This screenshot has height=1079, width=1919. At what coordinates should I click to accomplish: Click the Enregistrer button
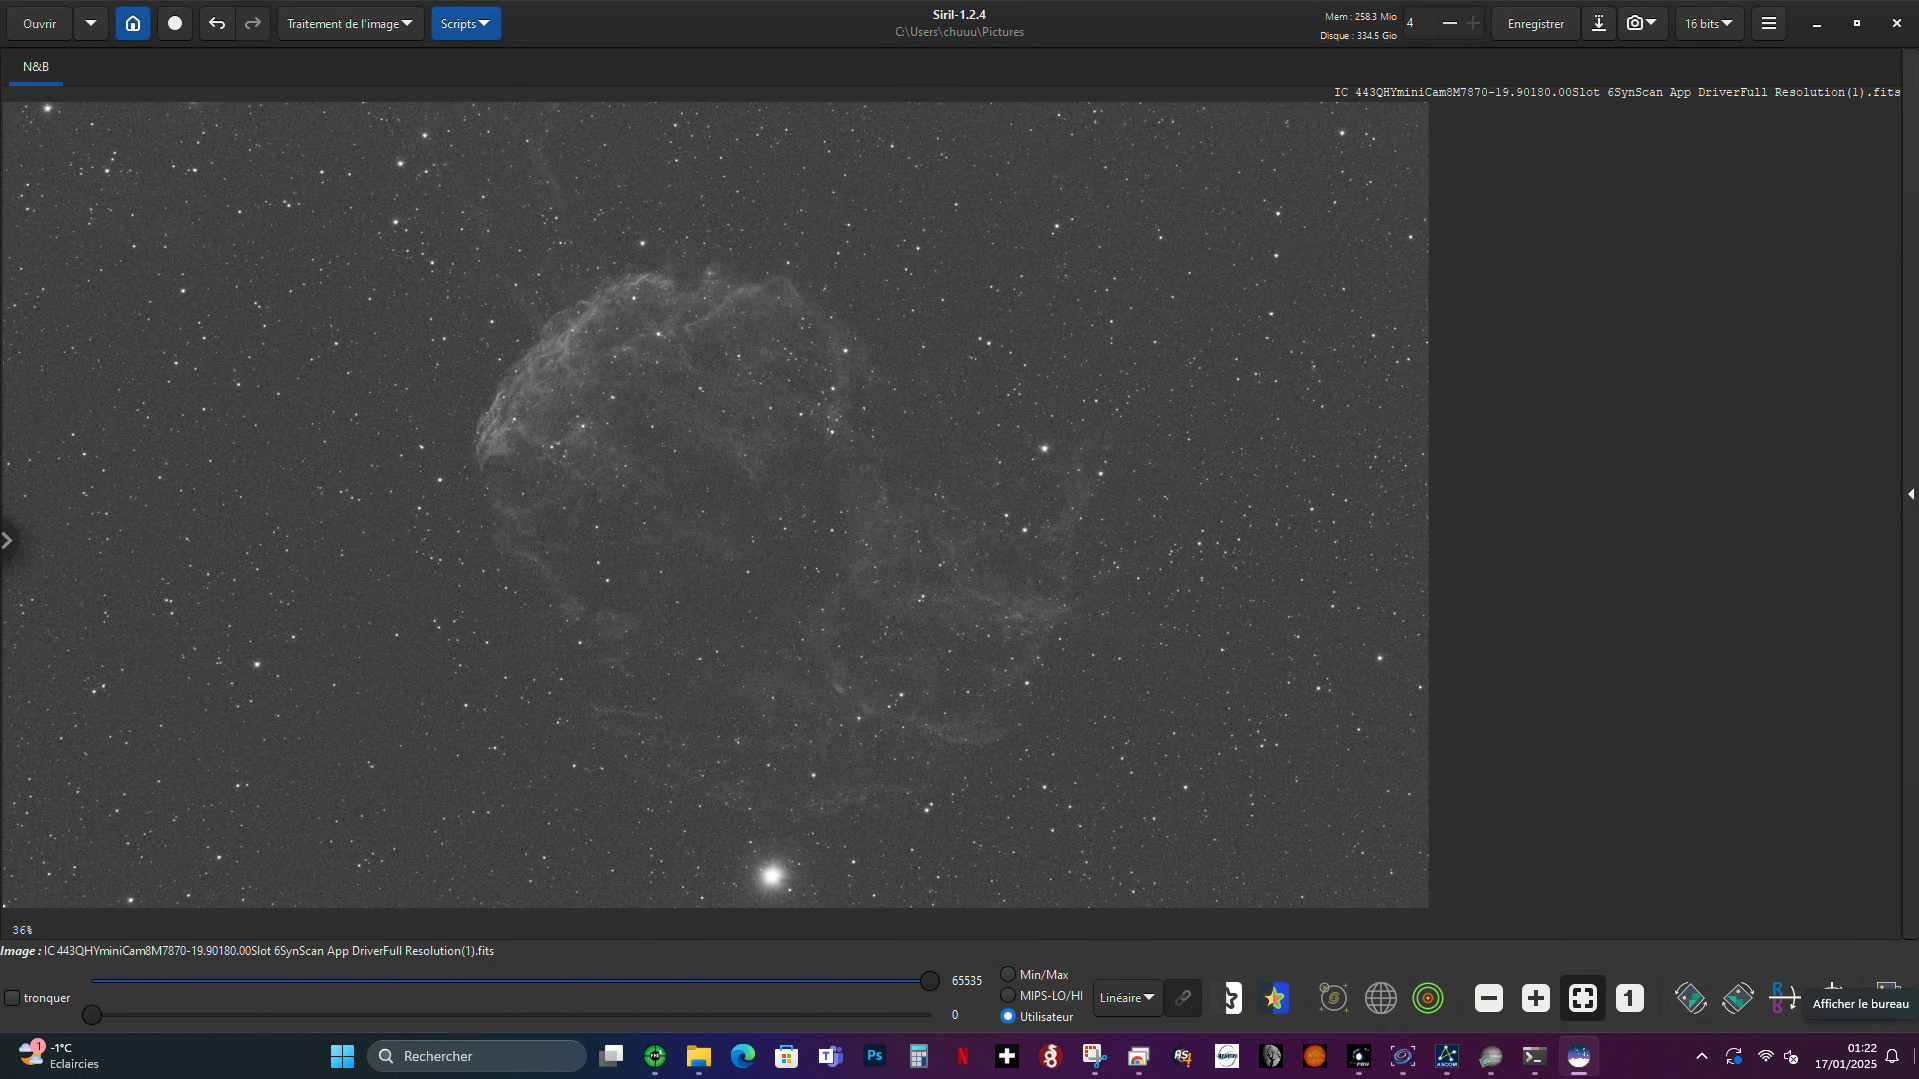click(1535, 23)
